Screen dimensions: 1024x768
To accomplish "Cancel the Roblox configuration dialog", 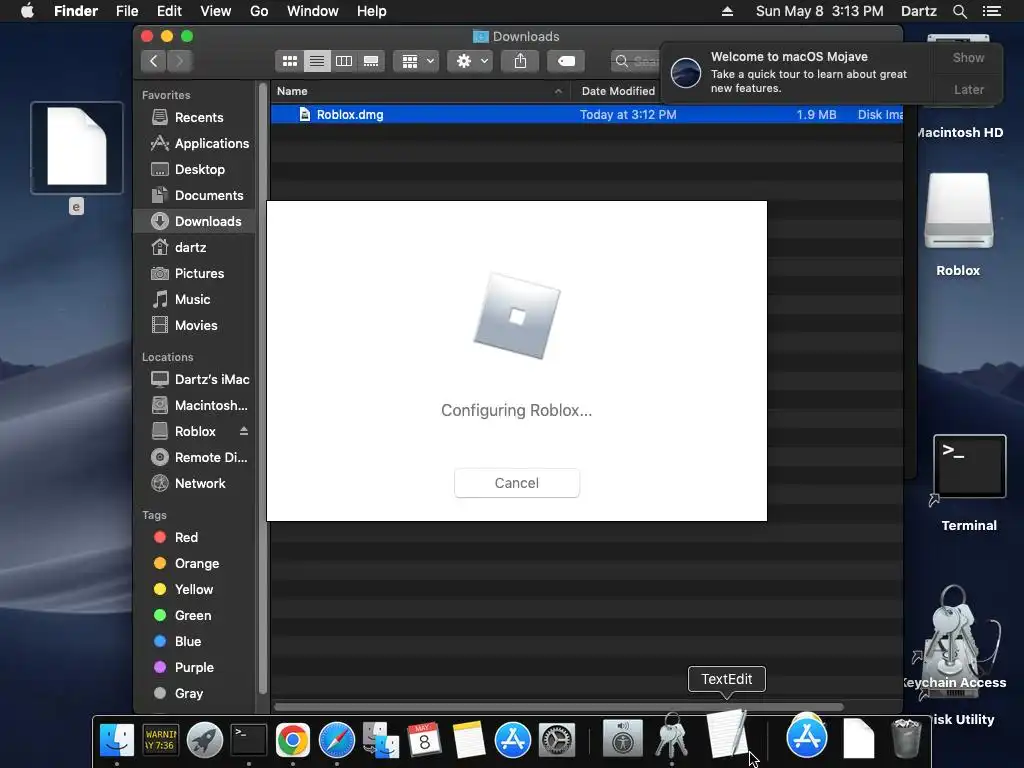I will [x=517, y=483].
